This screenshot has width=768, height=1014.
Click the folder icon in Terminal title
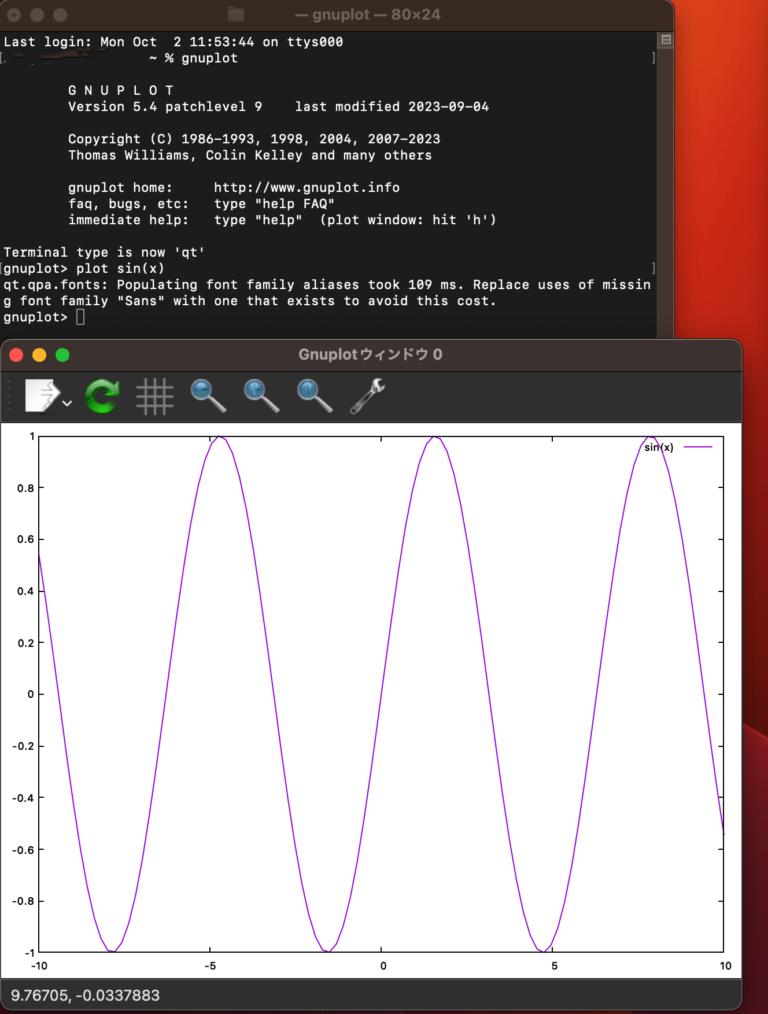[x=236, y=15]
